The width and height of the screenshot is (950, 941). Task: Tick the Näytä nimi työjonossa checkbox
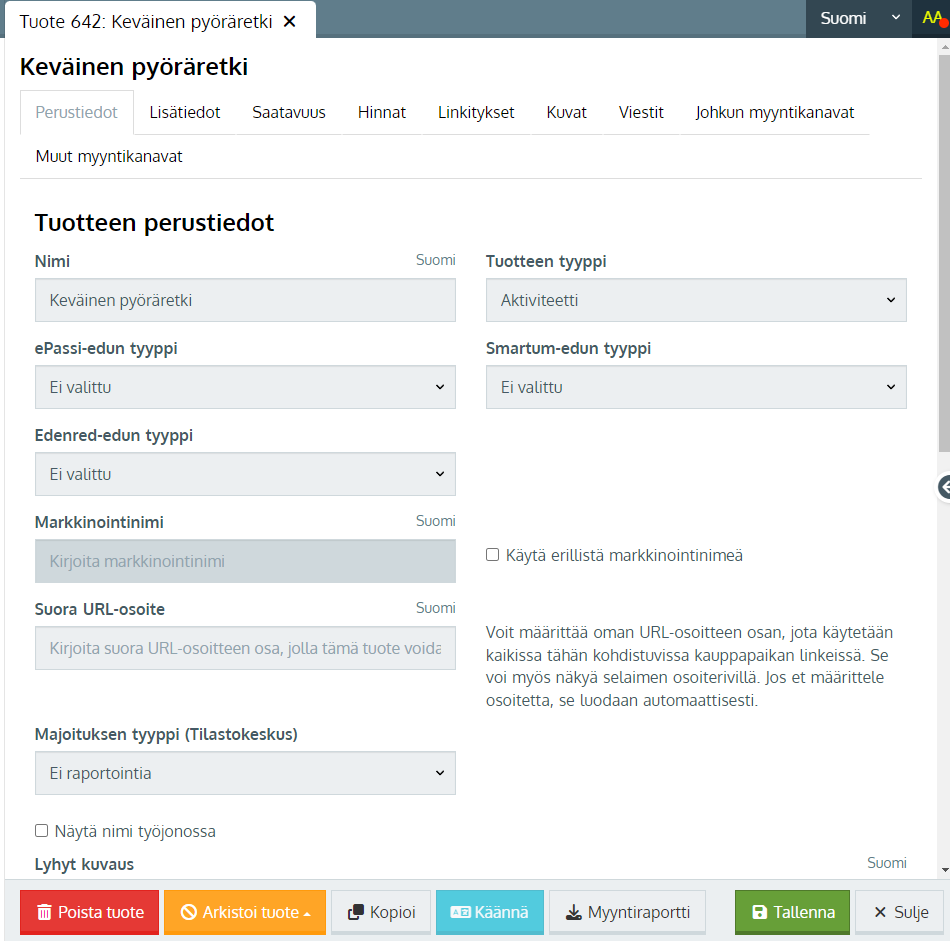pyautogui.click(x=41, y=831)
